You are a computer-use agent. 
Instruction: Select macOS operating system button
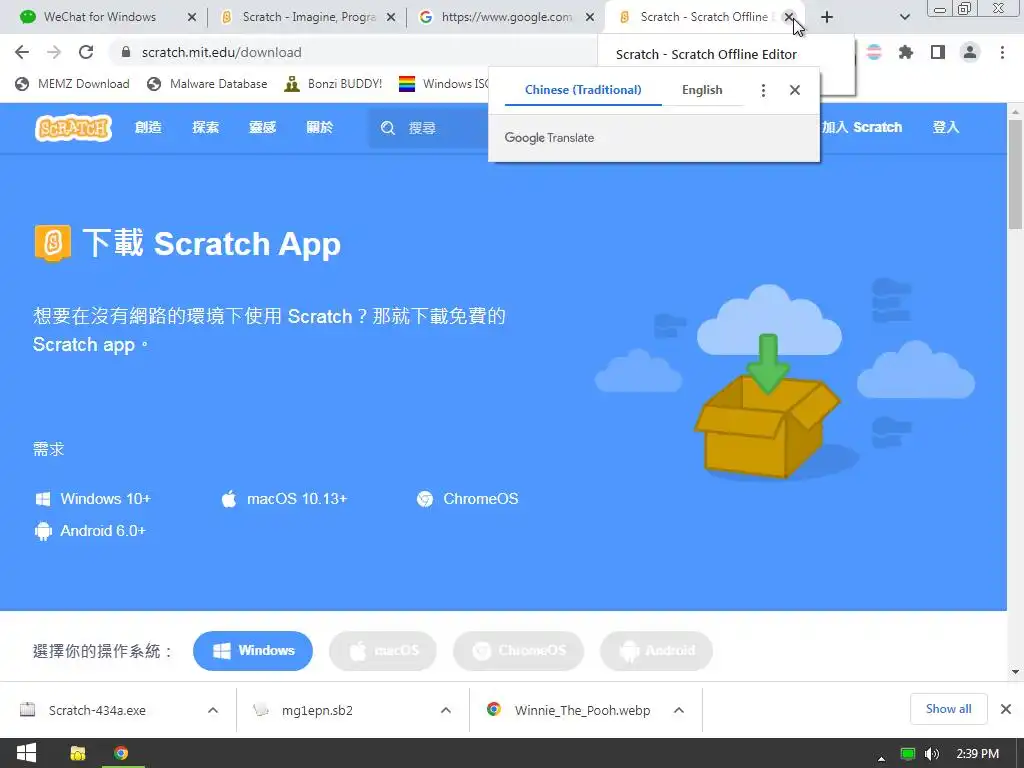click(383, 650)
